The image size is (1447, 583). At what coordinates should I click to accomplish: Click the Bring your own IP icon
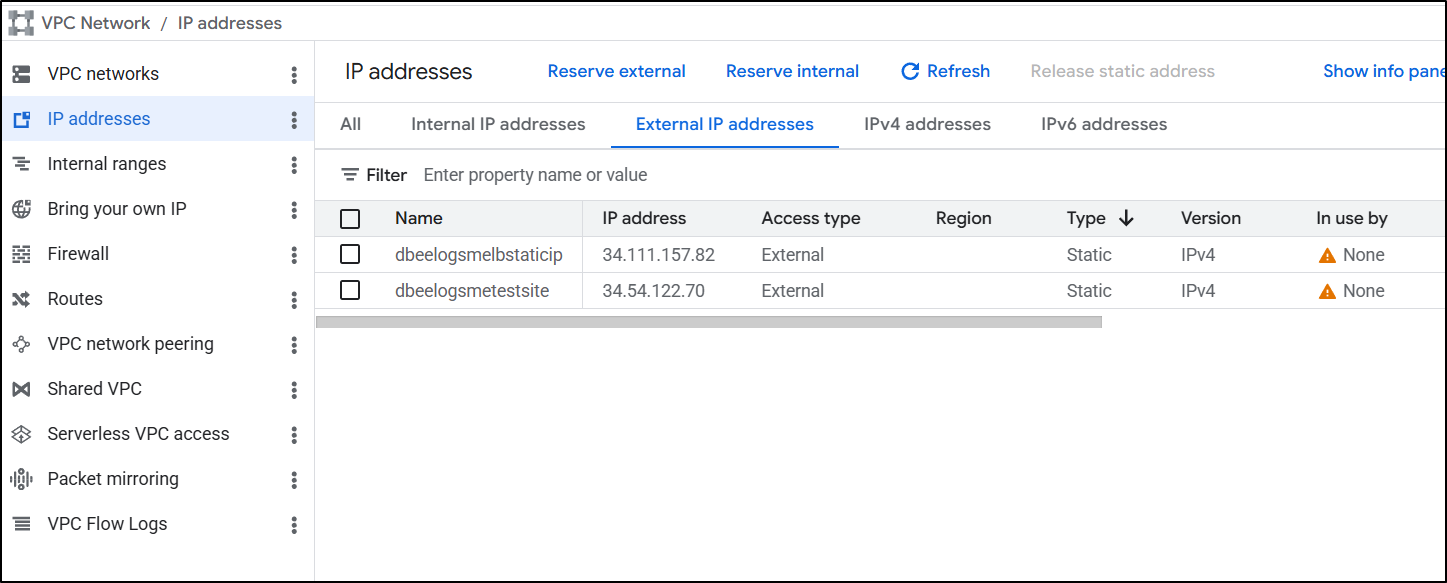pyautogui.click(x=21, y=209)
